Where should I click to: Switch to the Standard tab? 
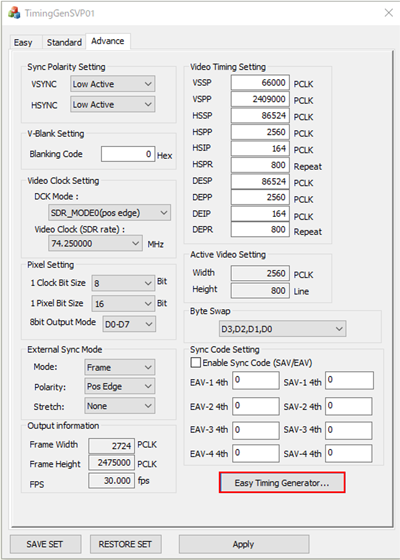click(64, 42)
